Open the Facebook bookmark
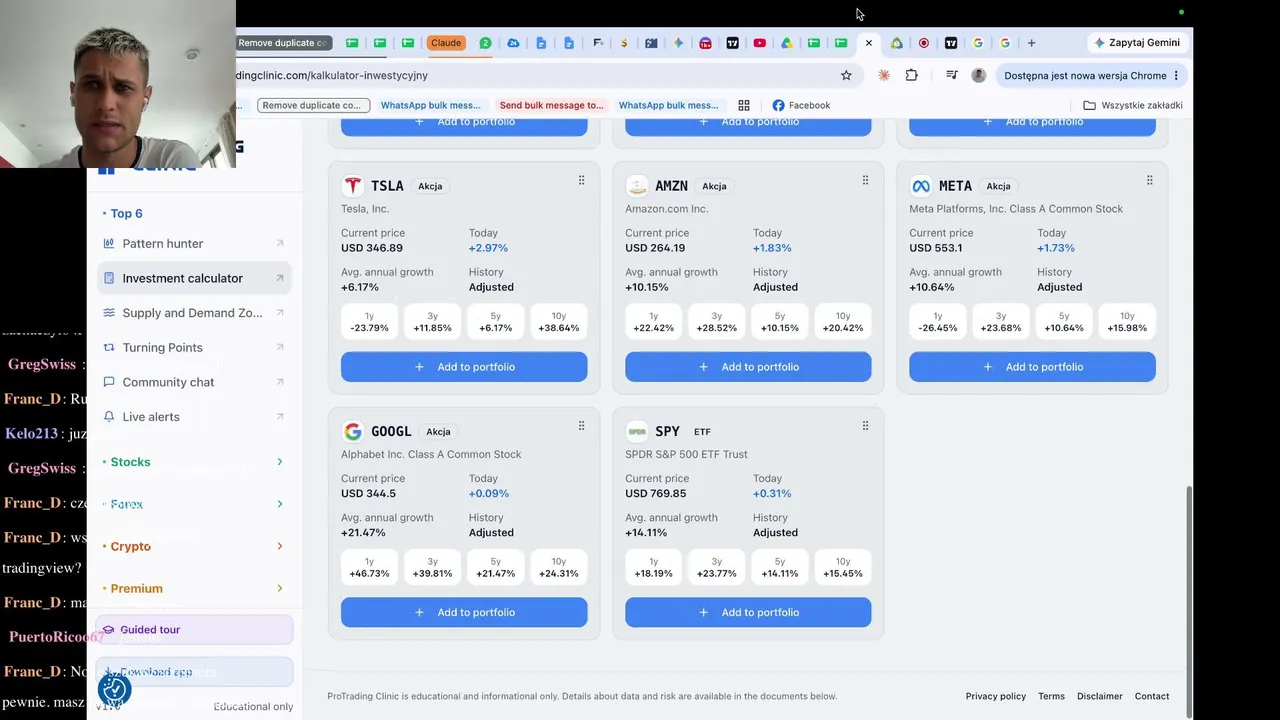The image size is (1280, 720). [x=801, y=105]
